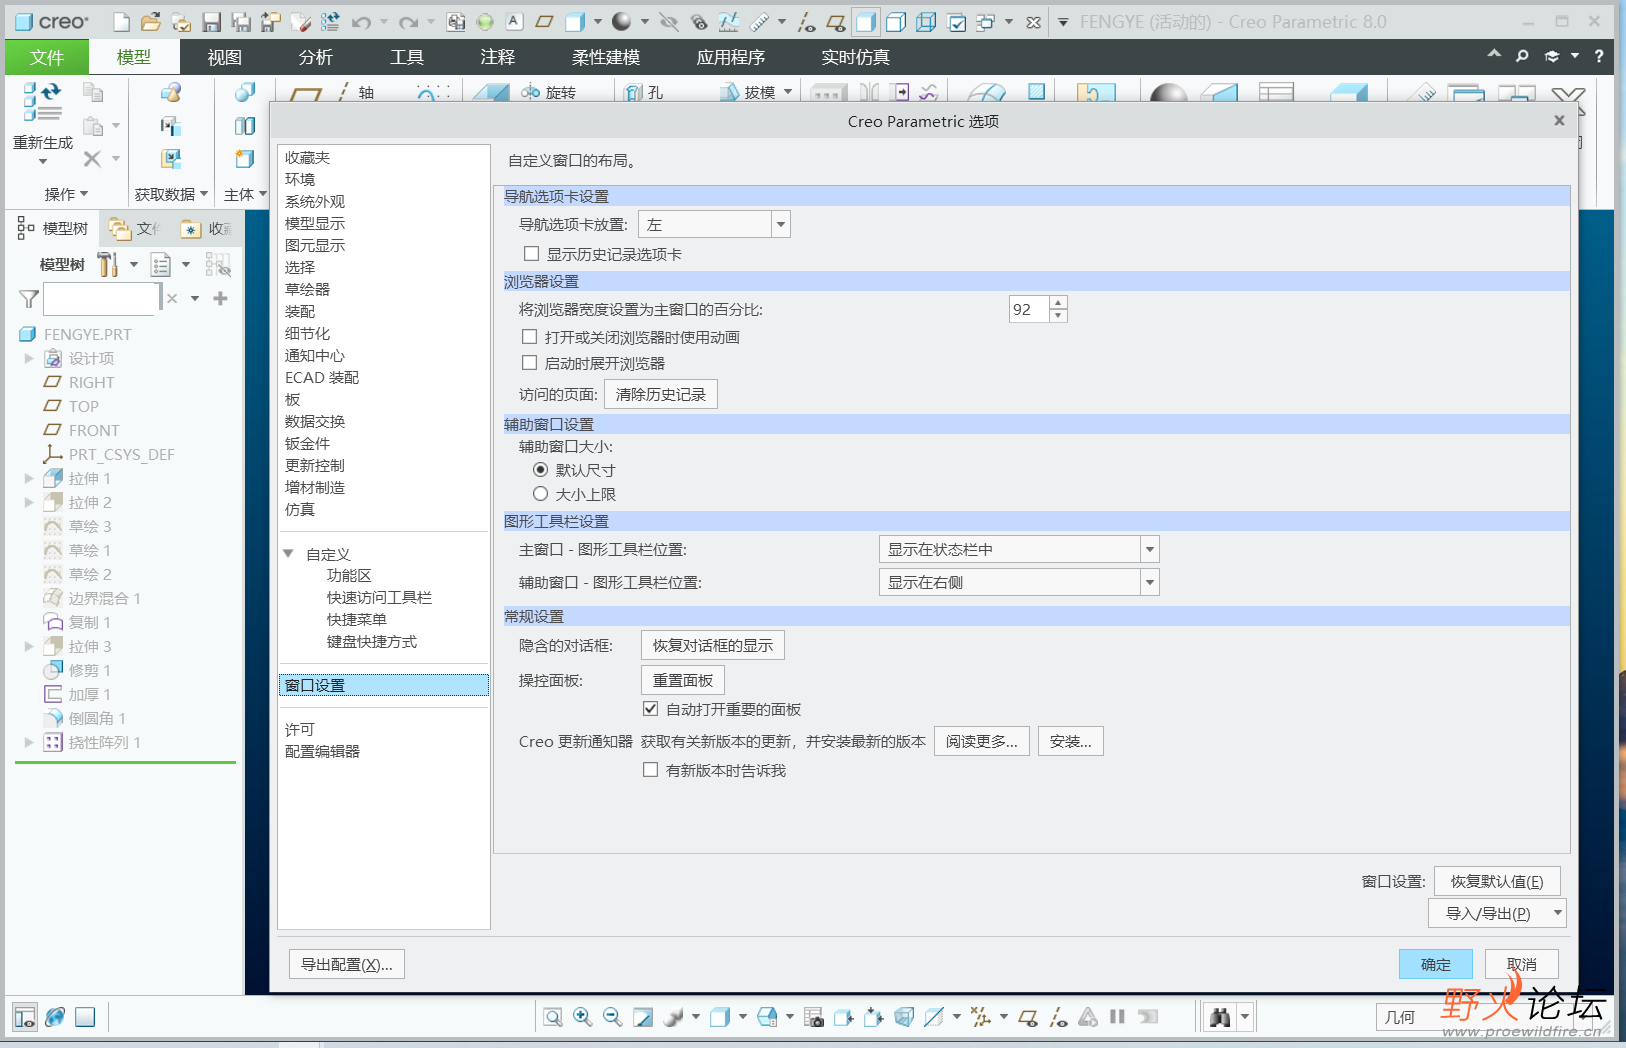Undo the last action in the top toolbar
Image resolution: width=1626 pixels, height=1048 pixels.
[361, 21]
